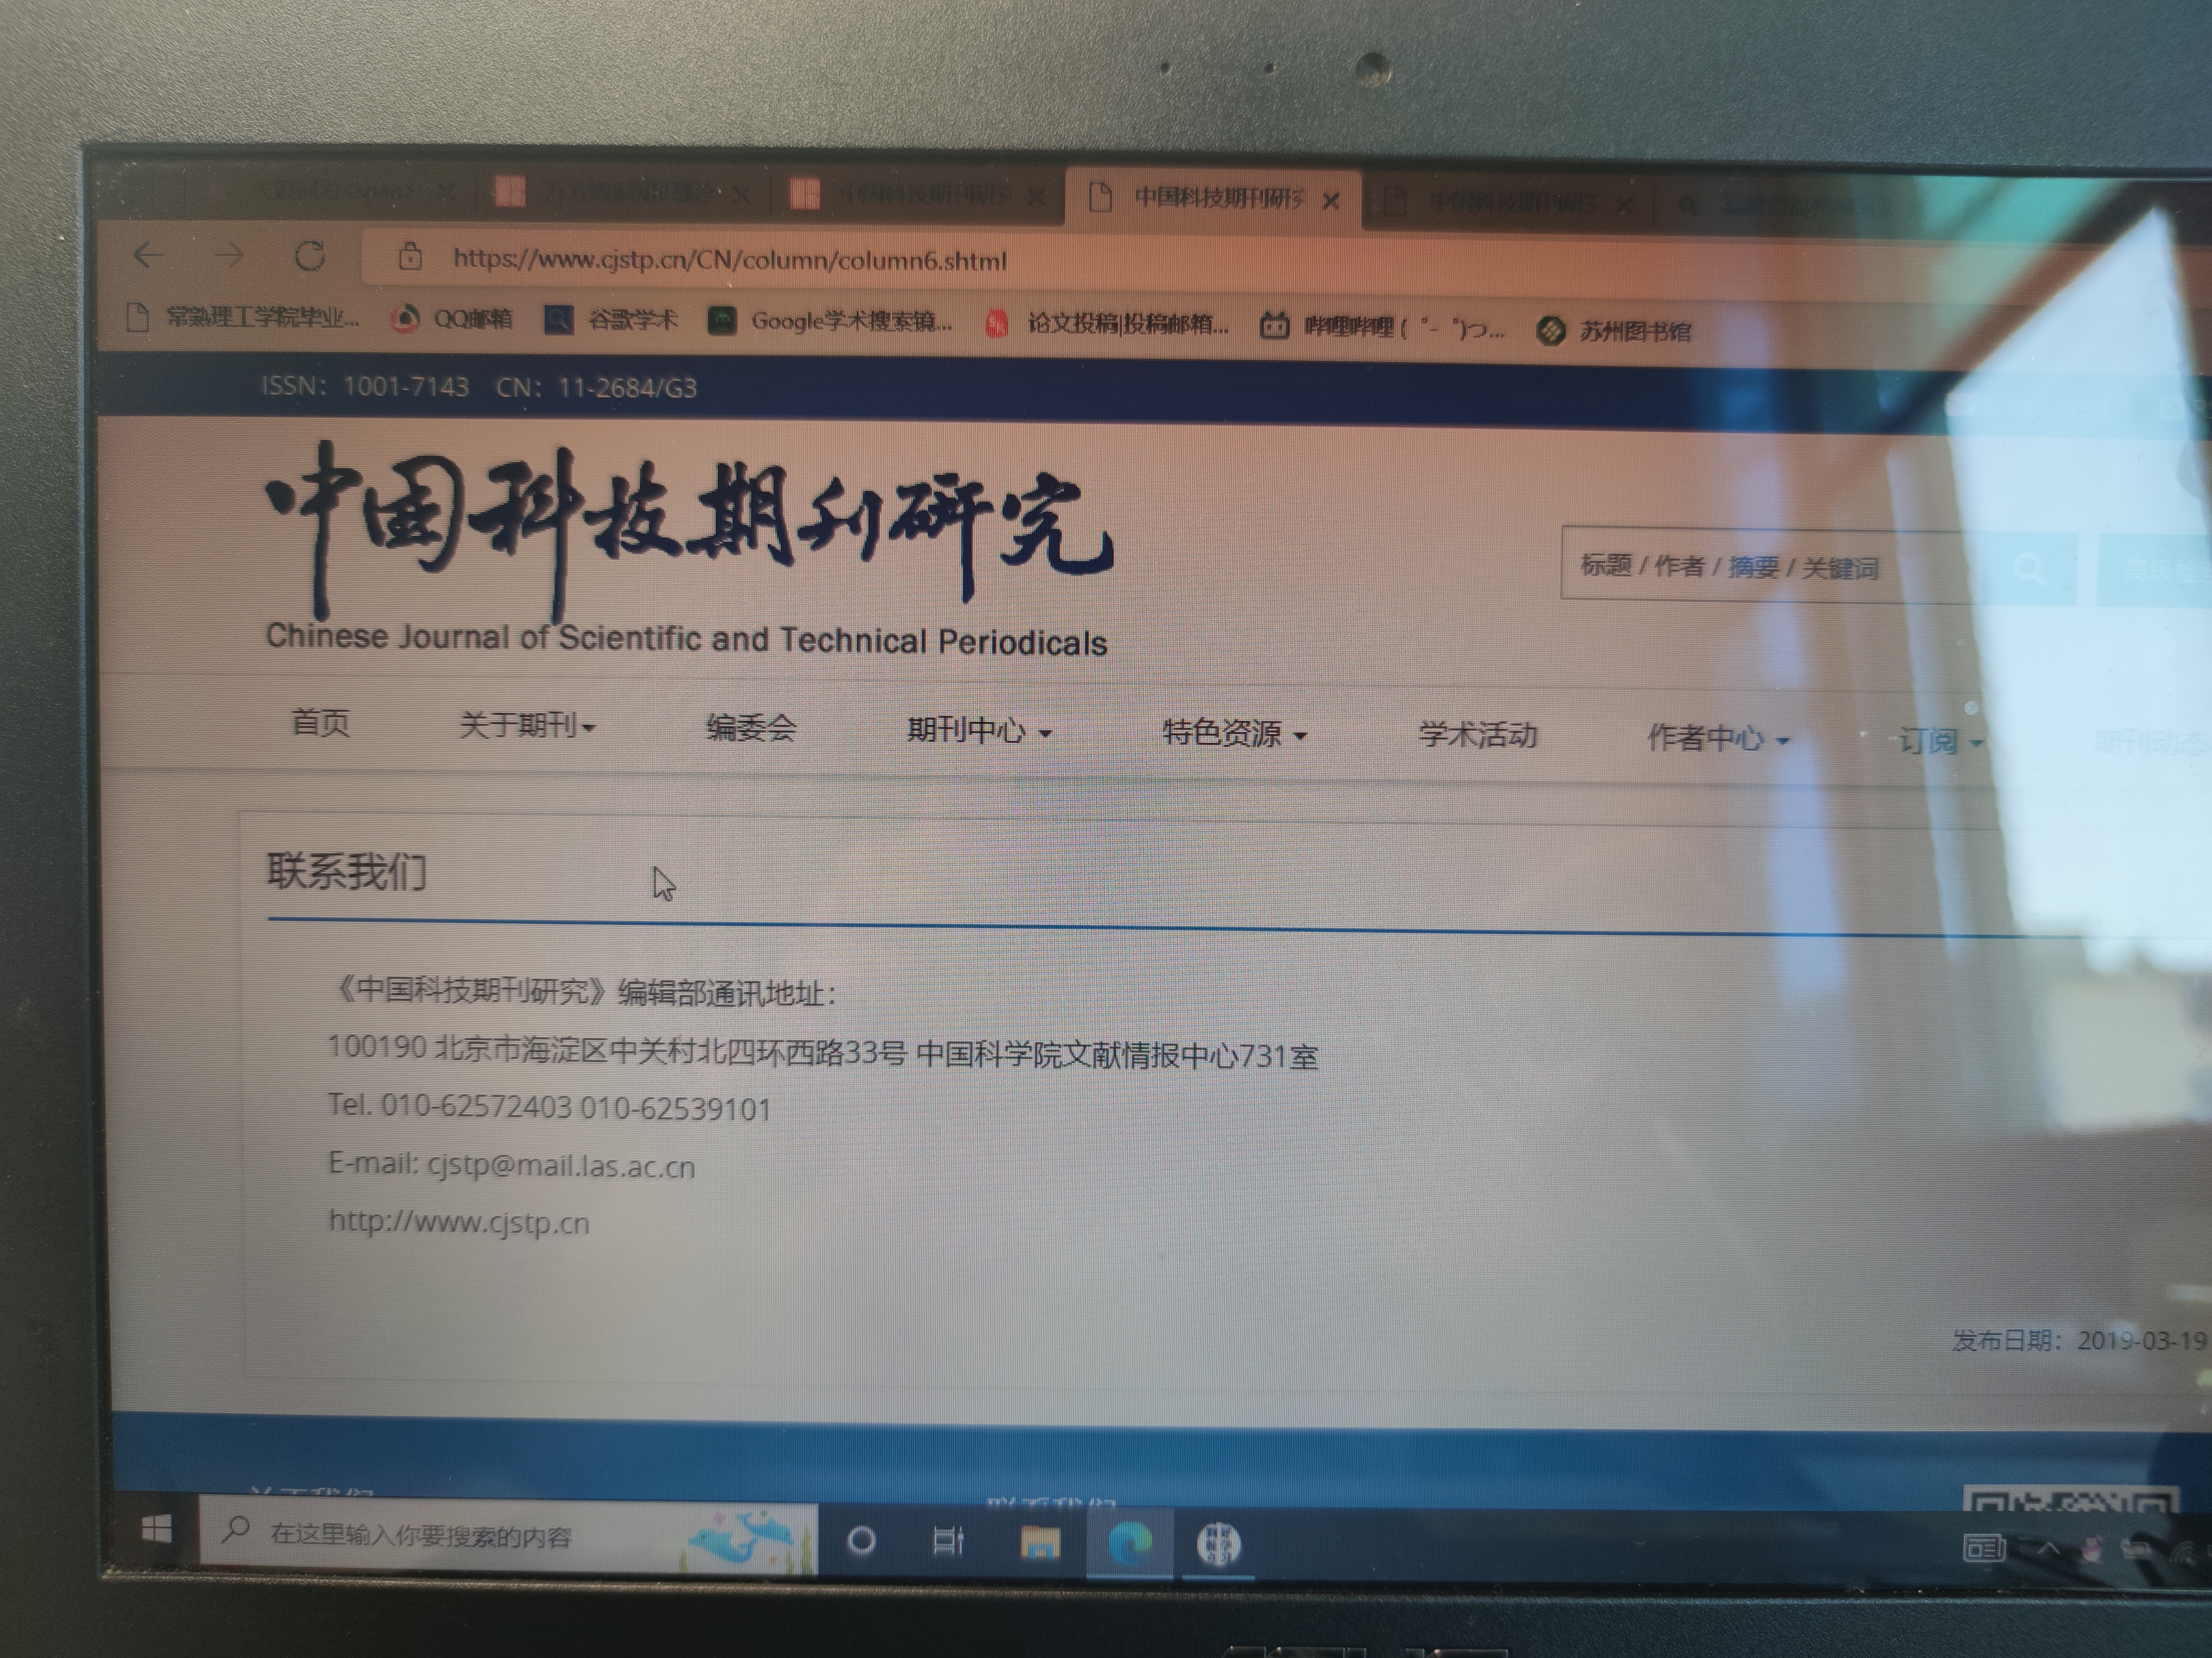Click the http://www.cjstp.cn link
The image size is (2212, 1658).
[459, 1222]
